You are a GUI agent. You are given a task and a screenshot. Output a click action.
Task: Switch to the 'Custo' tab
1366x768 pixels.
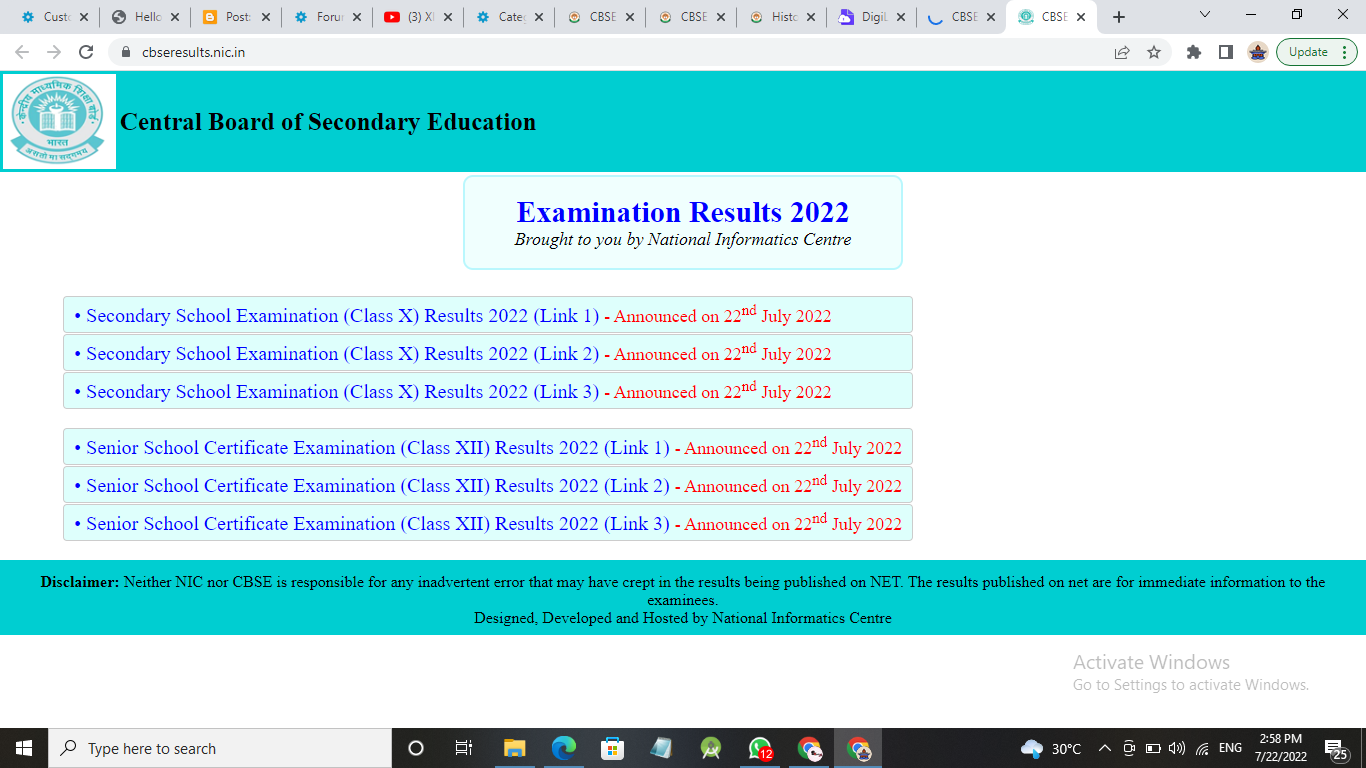point(55,17)
